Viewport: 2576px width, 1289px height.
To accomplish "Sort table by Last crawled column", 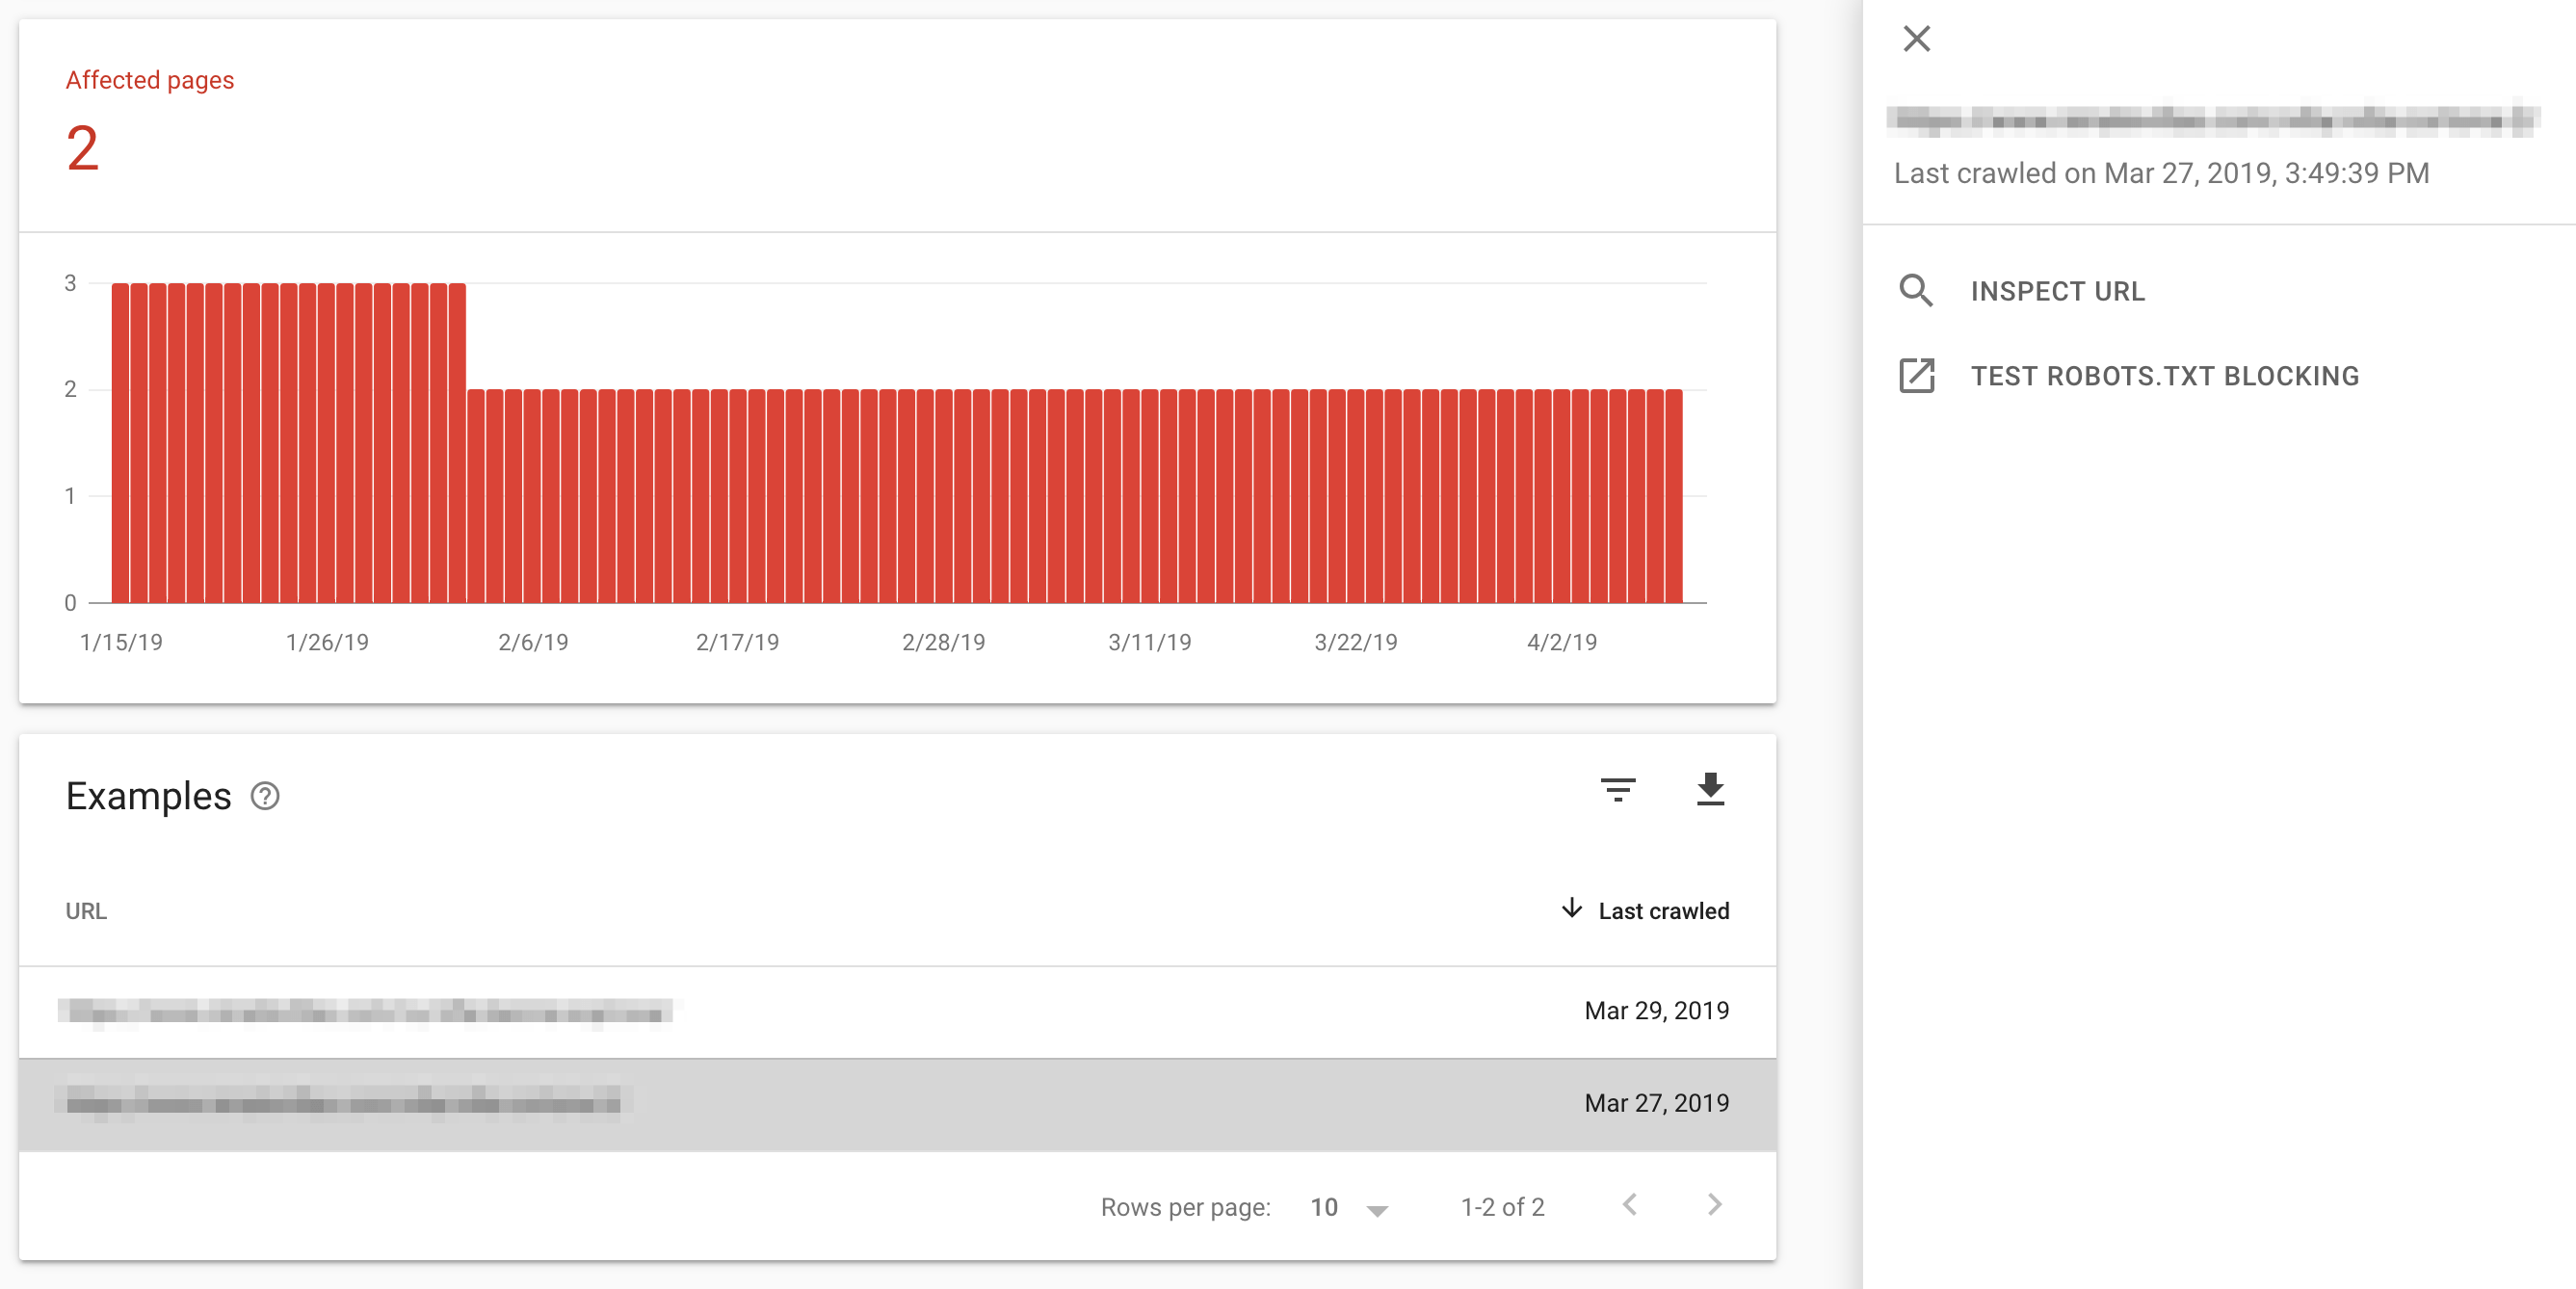I will [1663, 911].
